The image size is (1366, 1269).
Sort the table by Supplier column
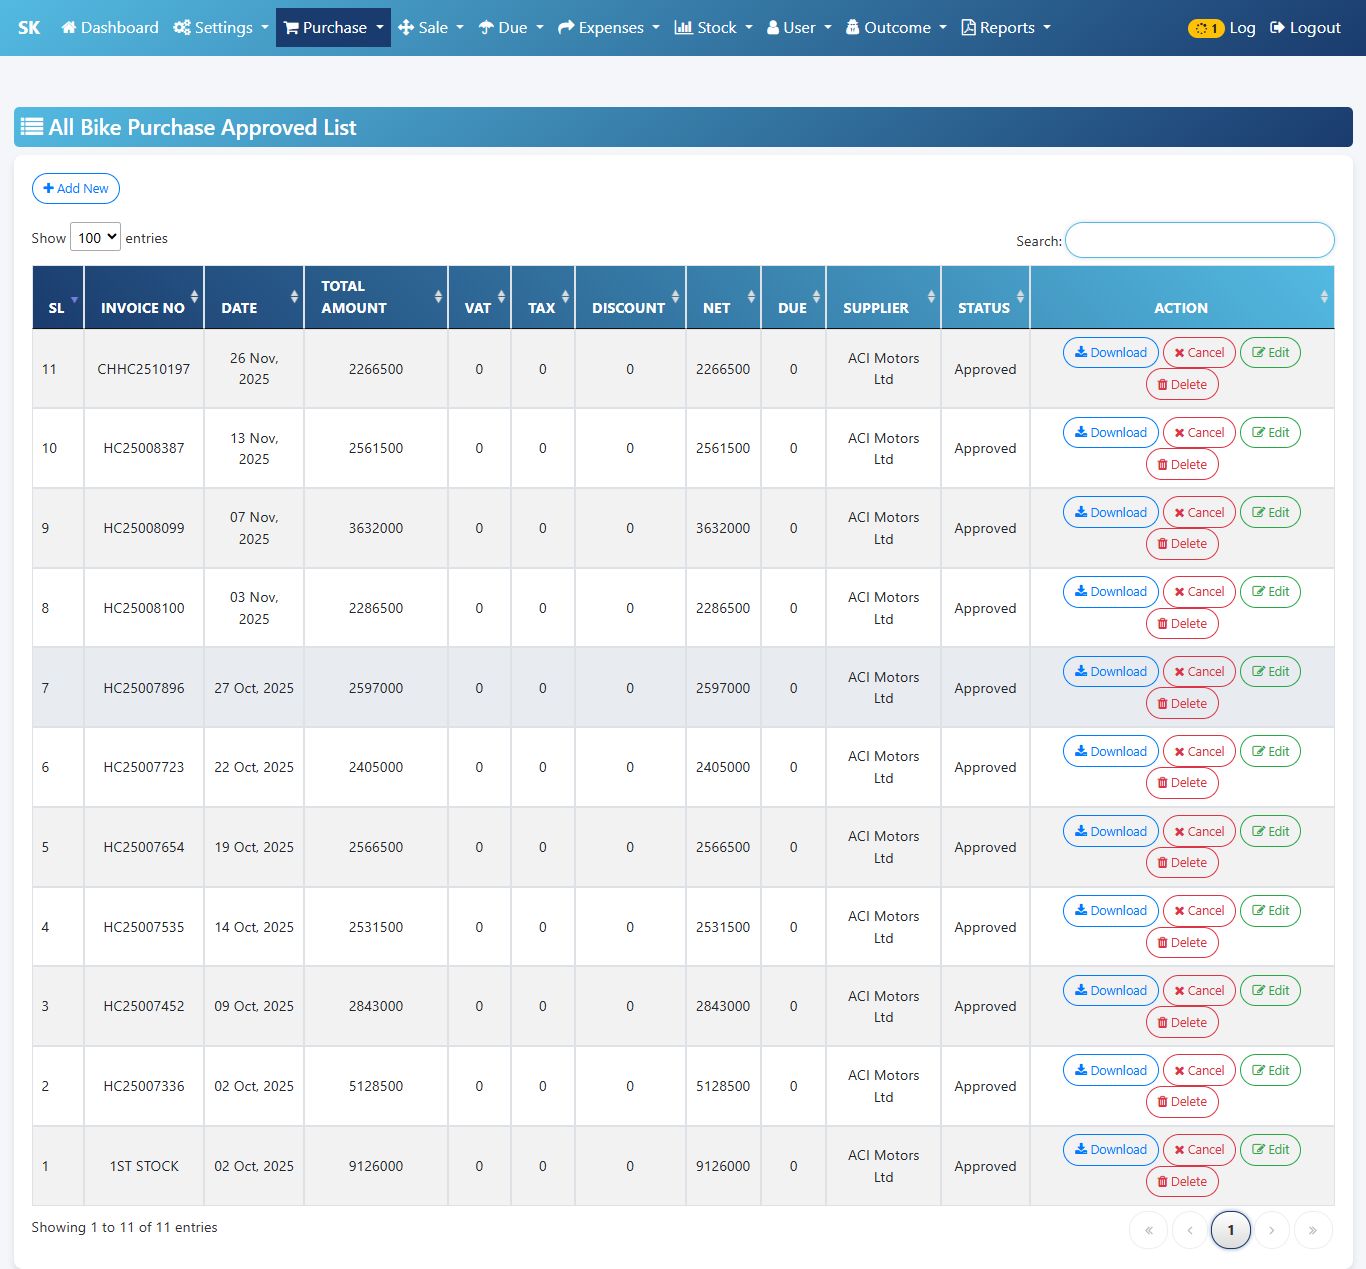pos(883,298)
